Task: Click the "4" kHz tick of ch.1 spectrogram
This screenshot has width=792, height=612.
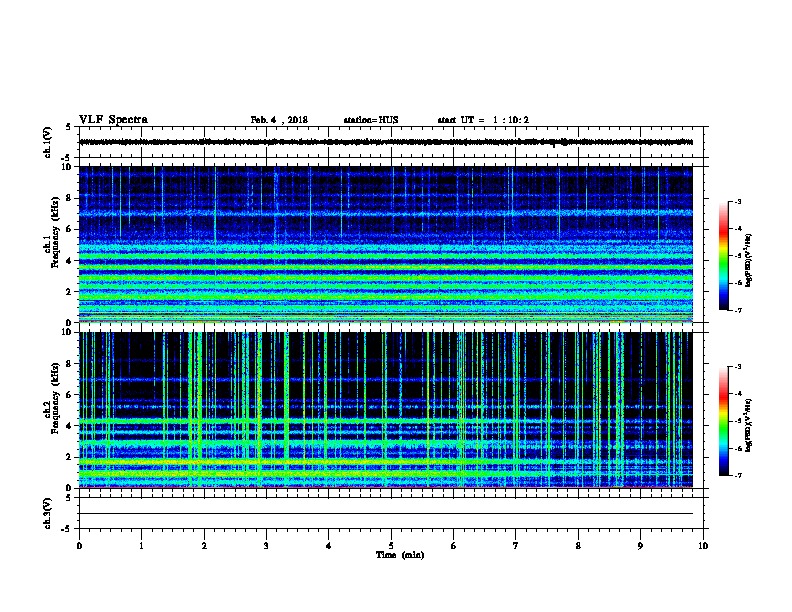Action: tap(70, 261)
